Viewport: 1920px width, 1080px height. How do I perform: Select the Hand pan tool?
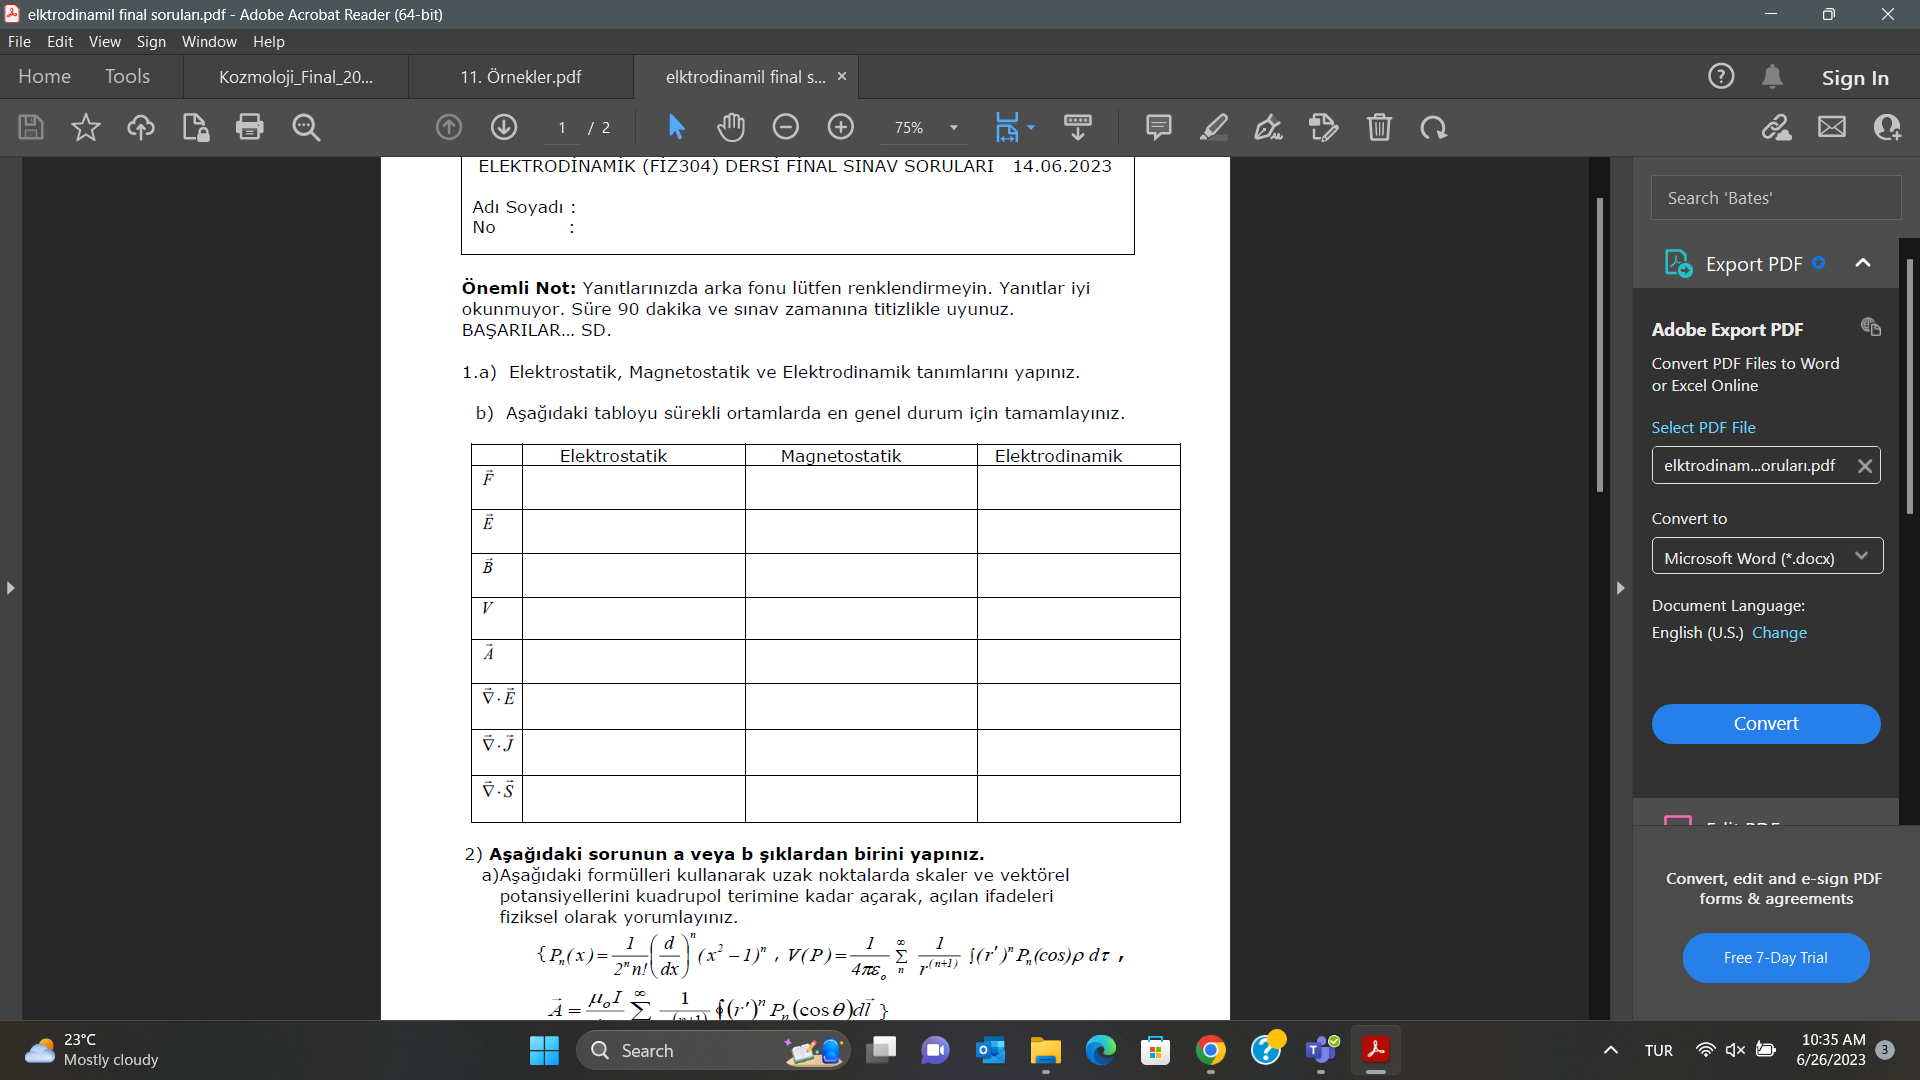click(x=731, y=127)
